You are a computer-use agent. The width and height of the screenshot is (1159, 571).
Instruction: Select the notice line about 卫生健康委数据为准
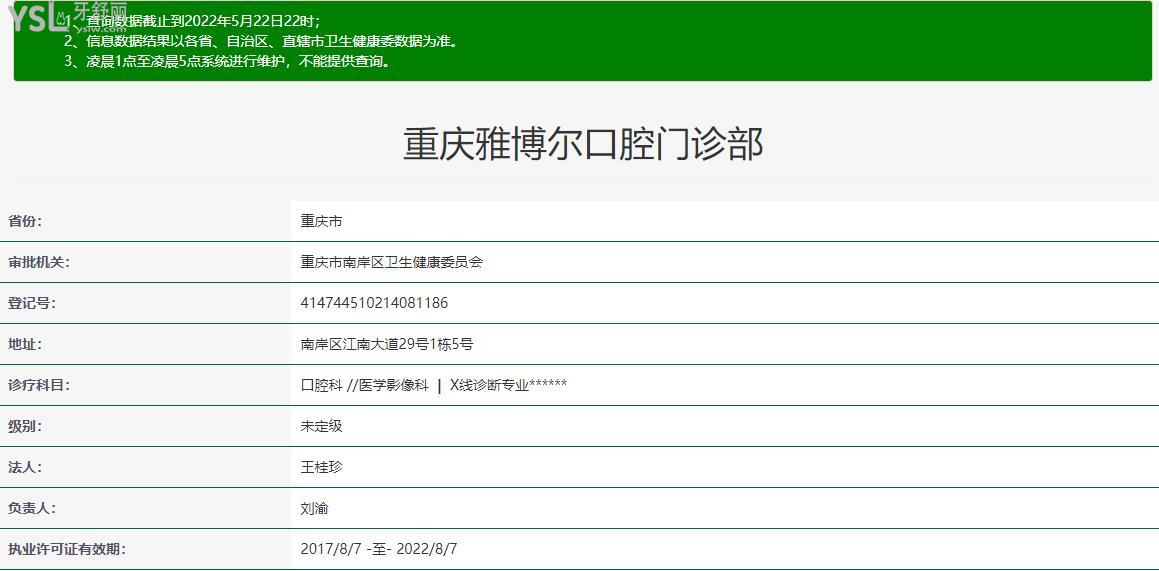click(261, 41)
